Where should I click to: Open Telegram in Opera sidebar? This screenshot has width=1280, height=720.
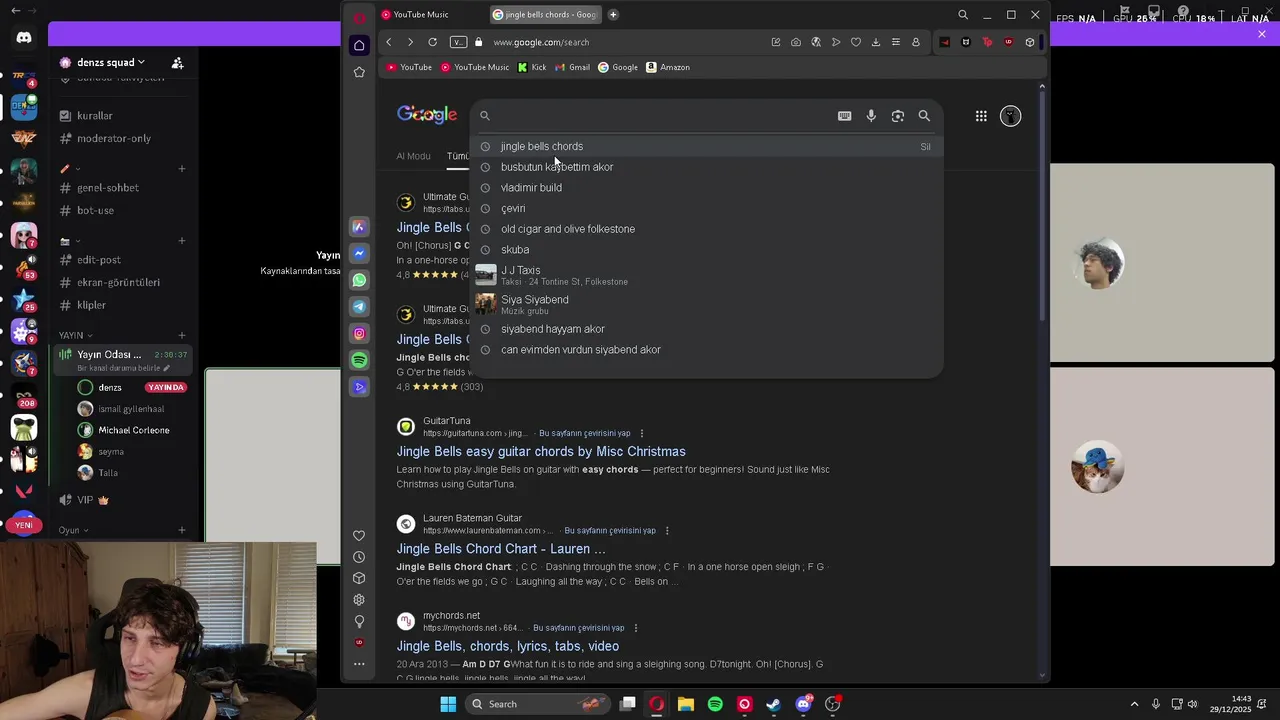point(359,307)
